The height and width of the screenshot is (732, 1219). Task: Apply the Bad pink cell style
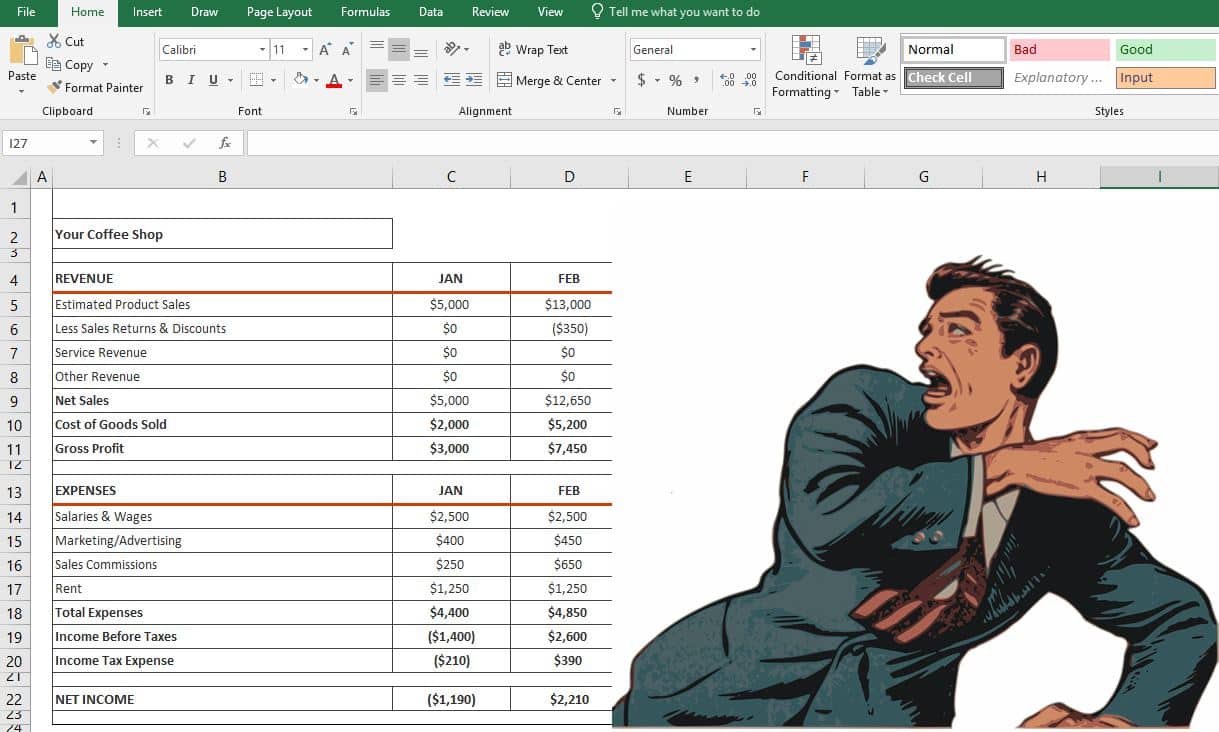[x=1059, y=49]
